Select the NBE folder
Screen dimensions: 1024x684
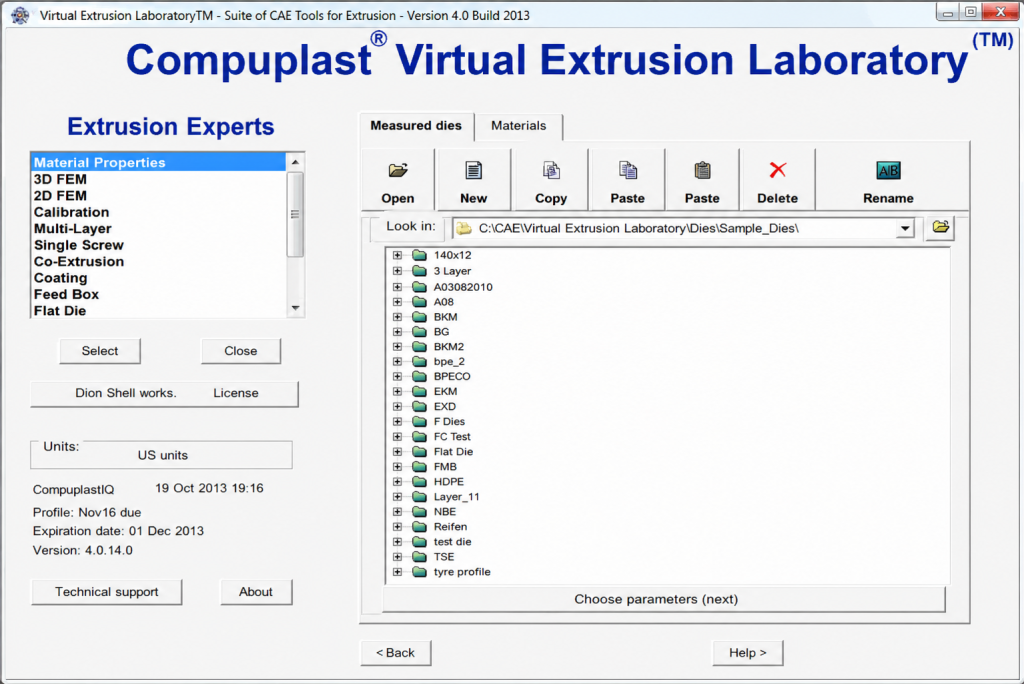pyautogui.click(x=445, y=512)
